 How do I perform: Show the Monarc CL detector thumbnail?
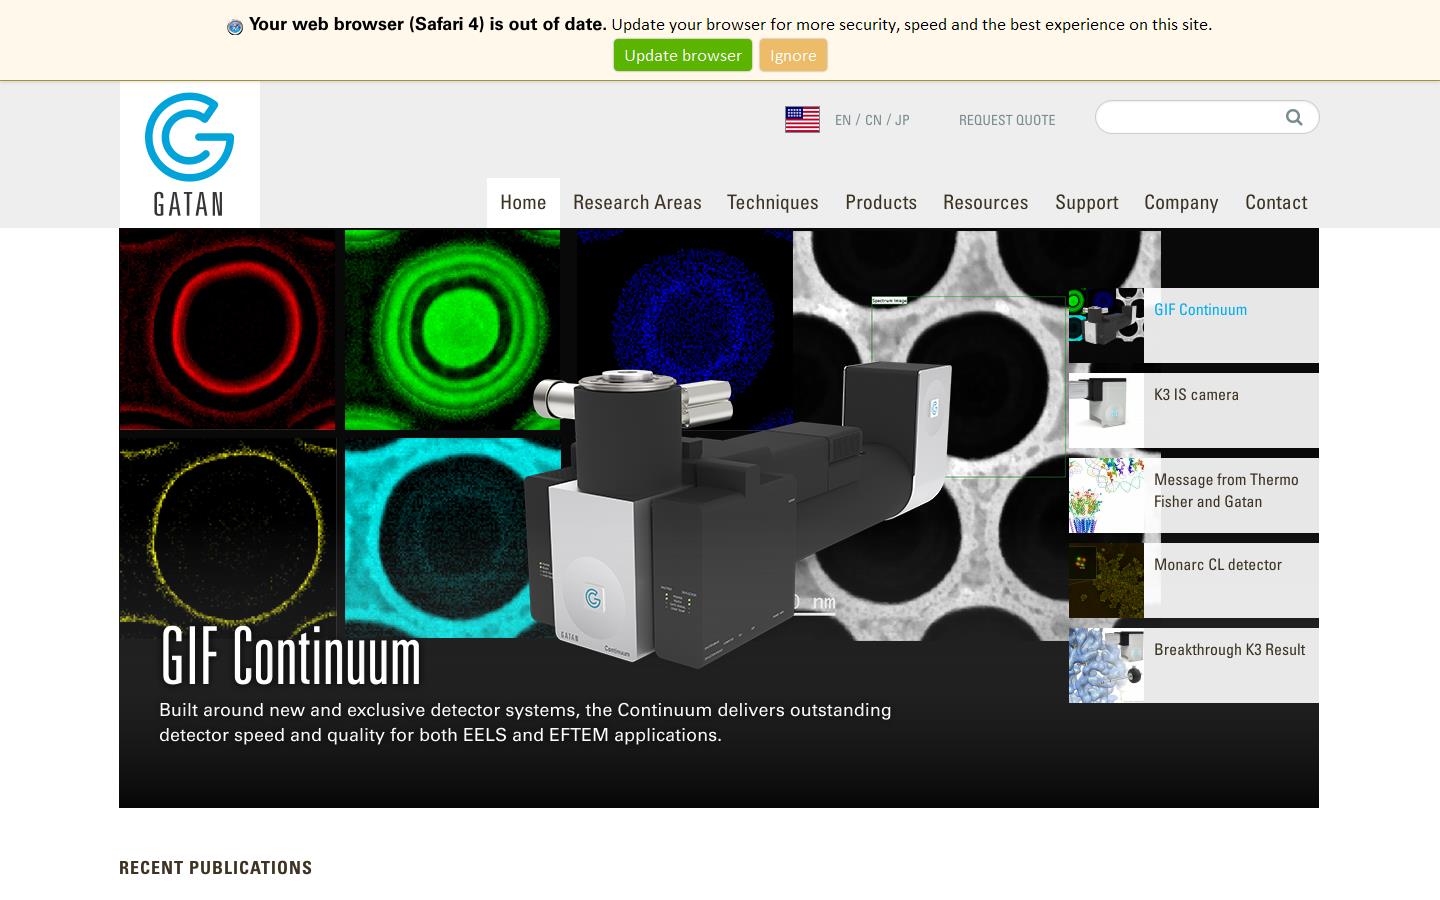click(1106, 580)
